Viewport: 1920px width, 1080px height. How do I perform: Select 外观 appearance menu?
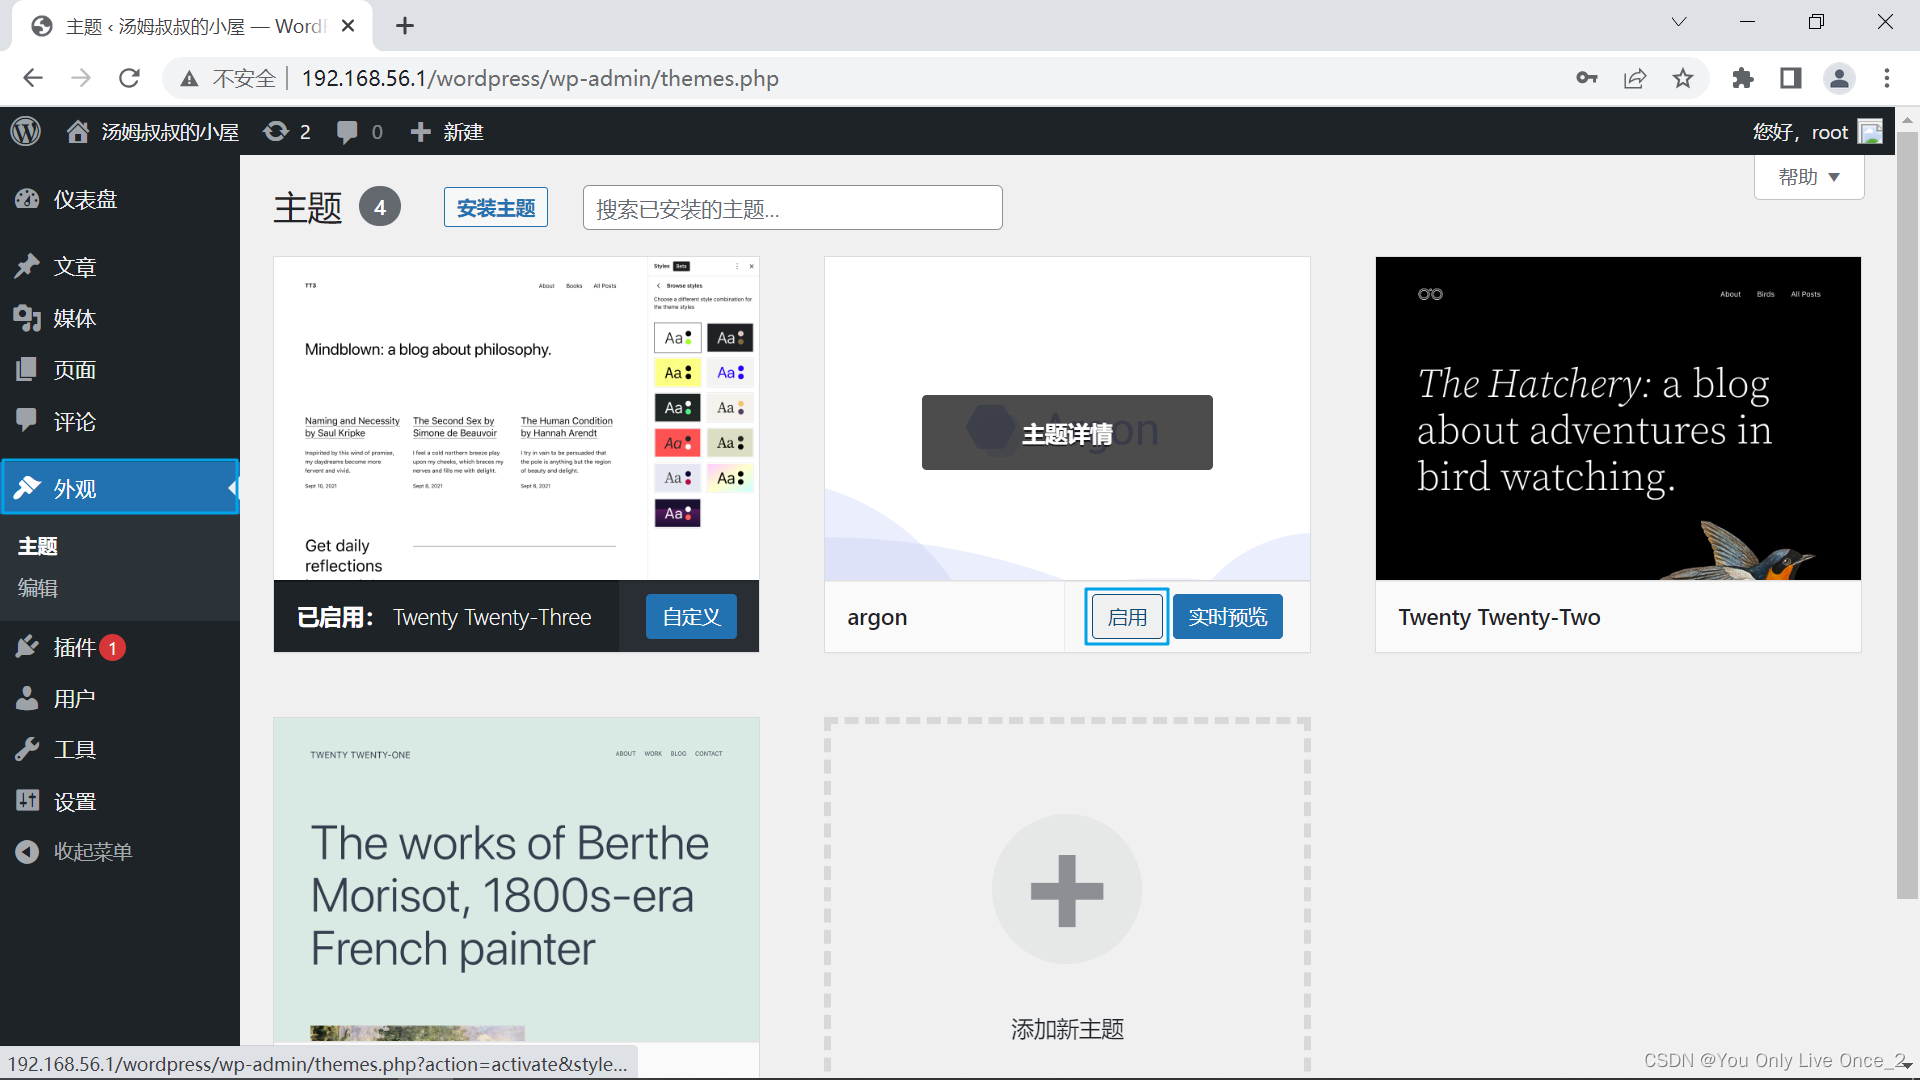point(120,488)
